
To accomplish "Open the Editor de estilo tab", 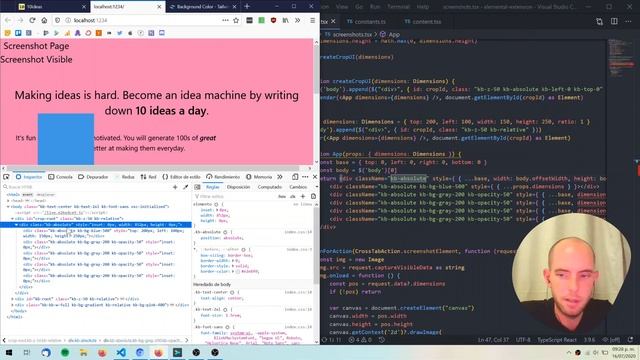I will click(181, 177).
